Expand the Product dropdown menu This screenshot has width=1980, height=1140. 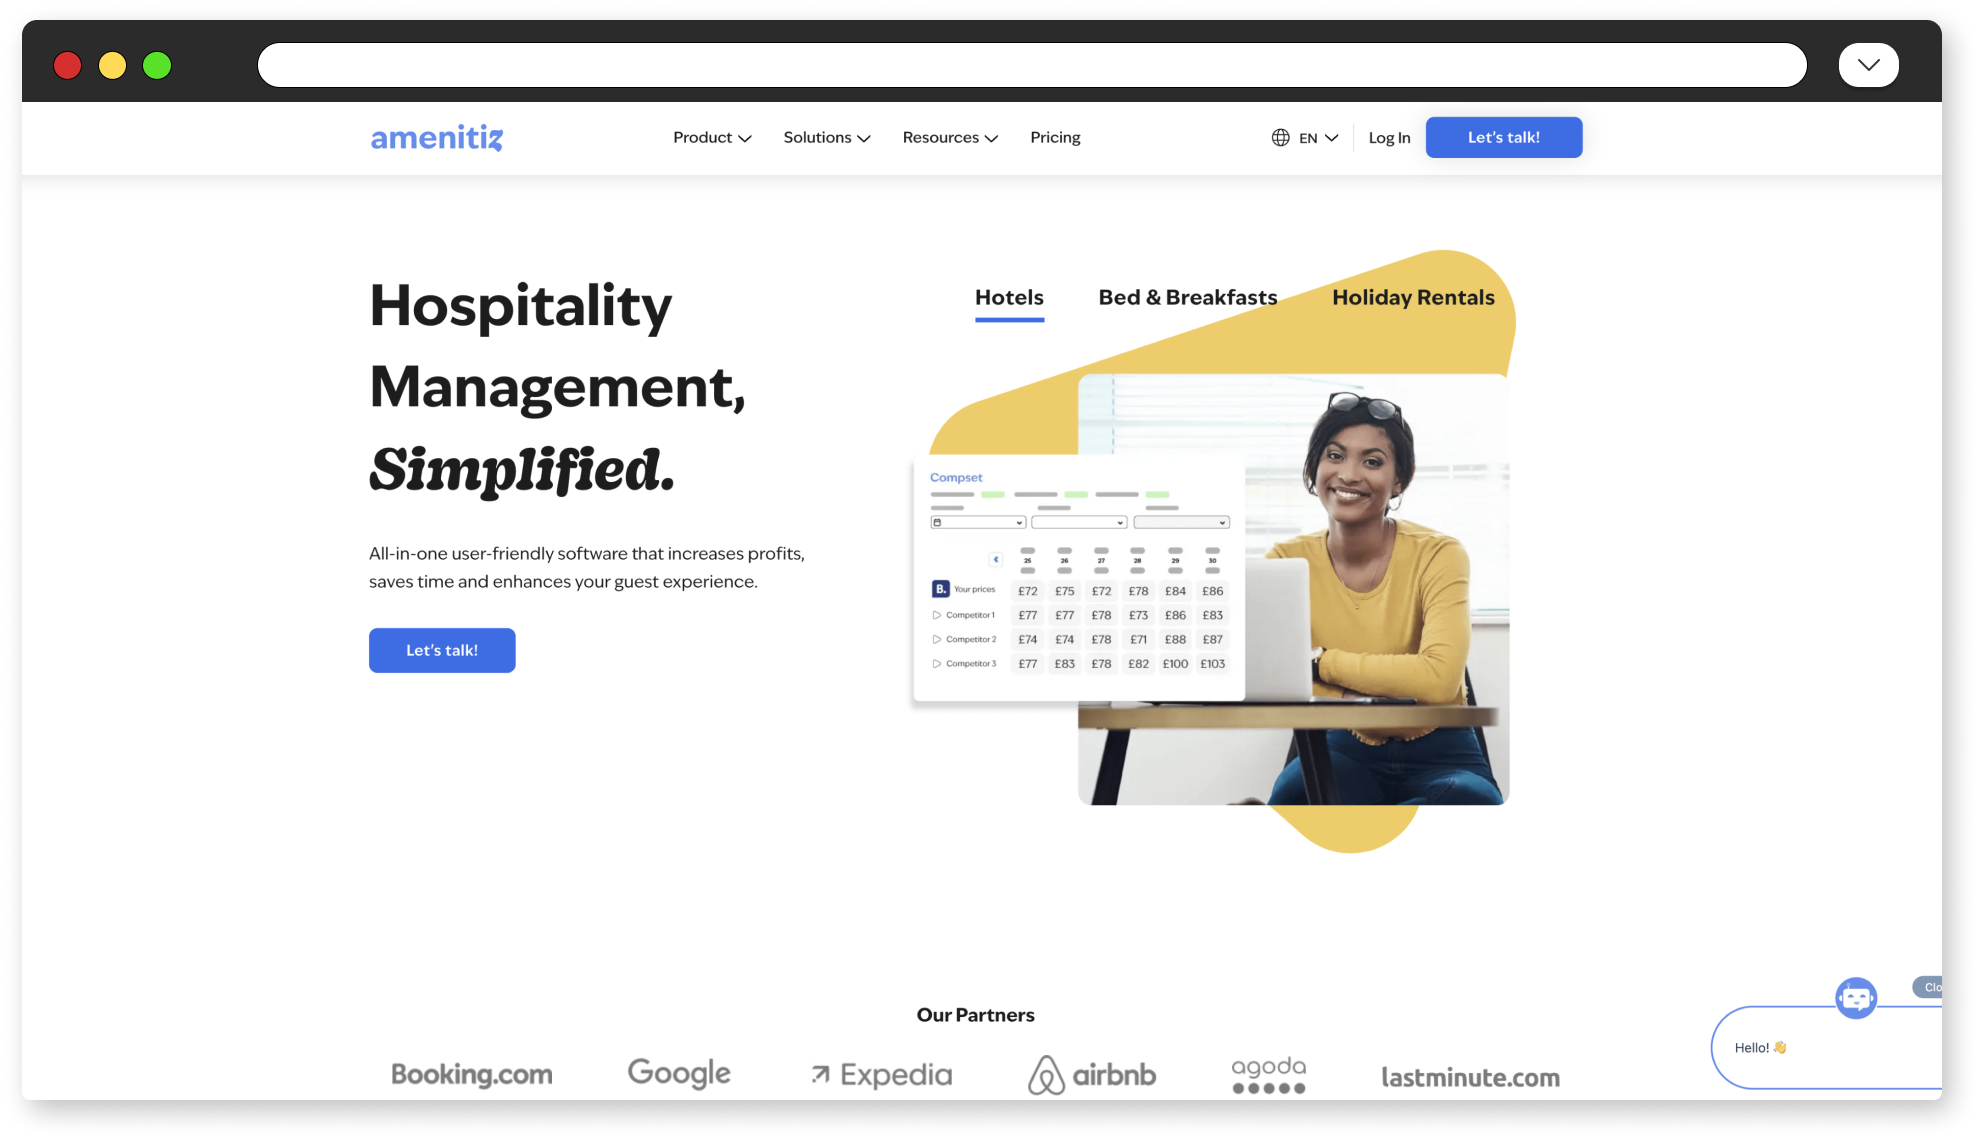tap(711, 136)
